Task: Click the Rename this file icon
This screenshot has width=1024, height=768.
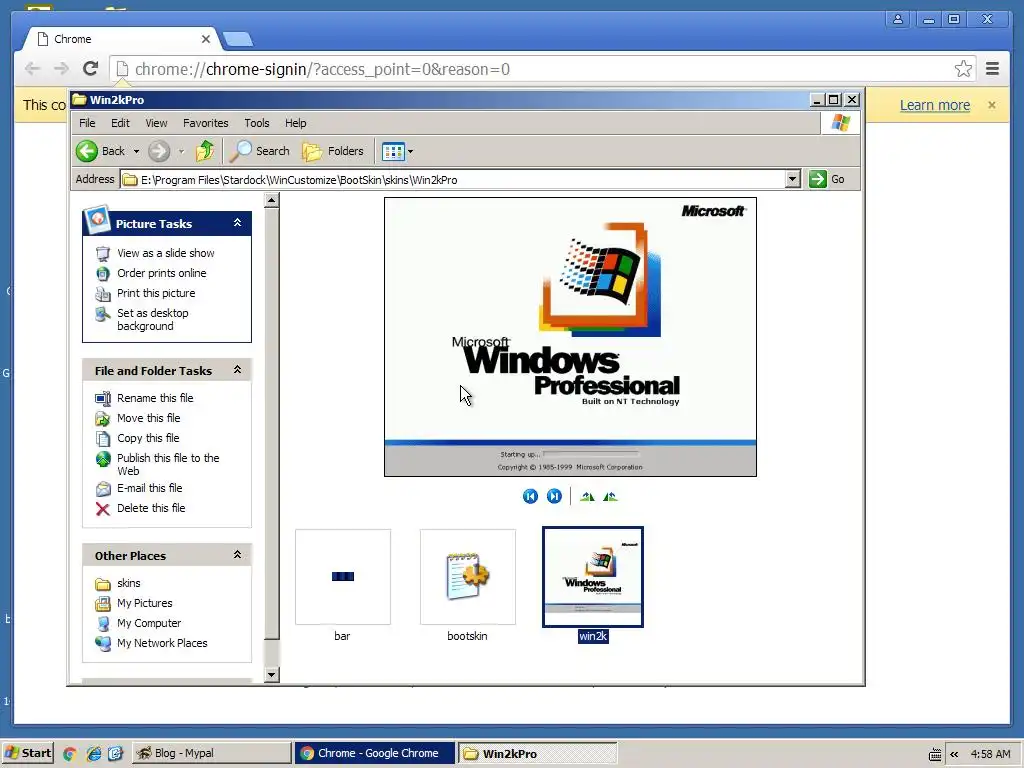Action: tap(103, 398)
